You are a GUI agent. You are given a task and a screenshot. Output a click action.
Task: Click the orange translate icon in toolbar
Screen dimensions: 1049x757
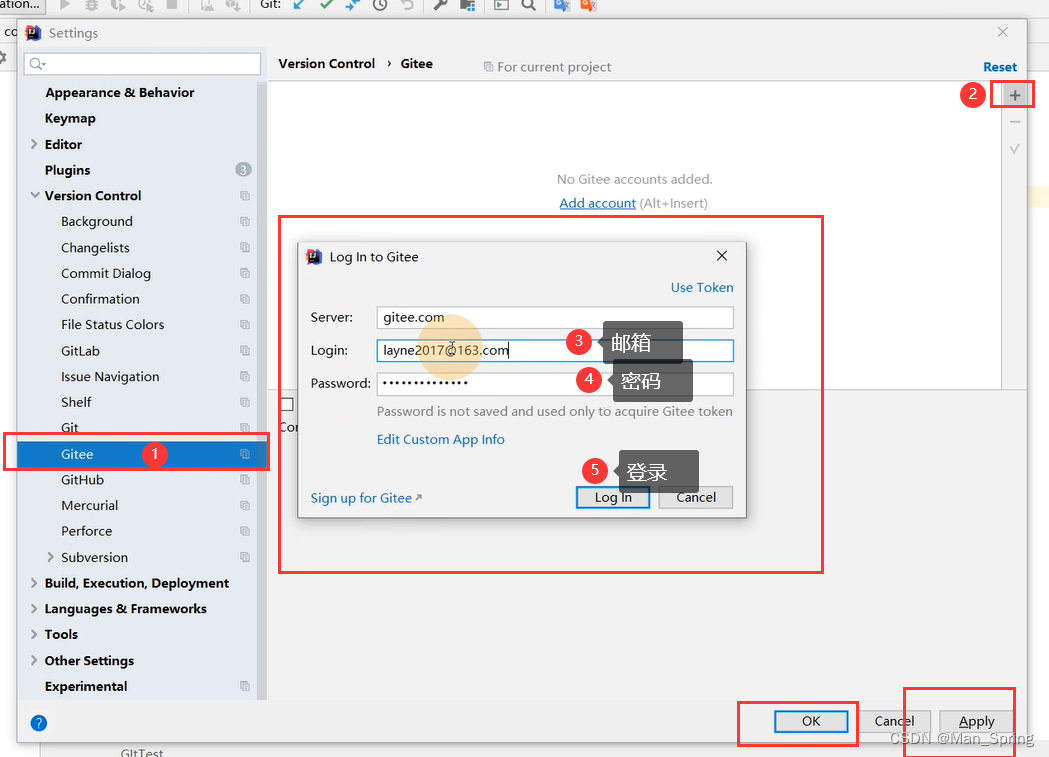588,5
